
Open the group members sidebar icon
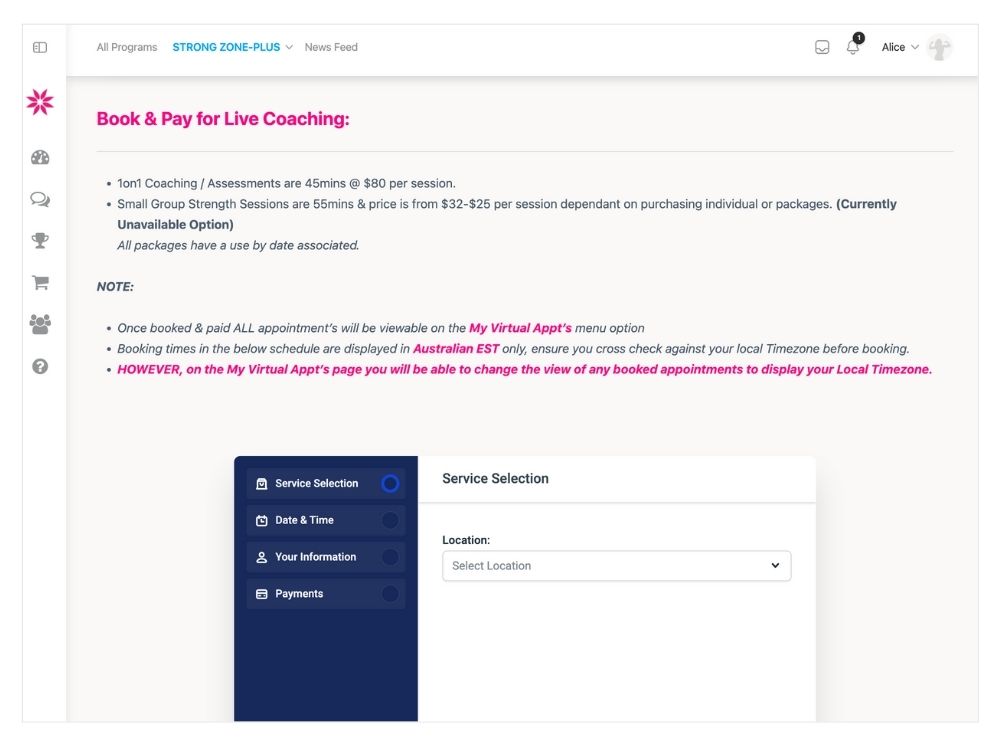click(40, 324)
